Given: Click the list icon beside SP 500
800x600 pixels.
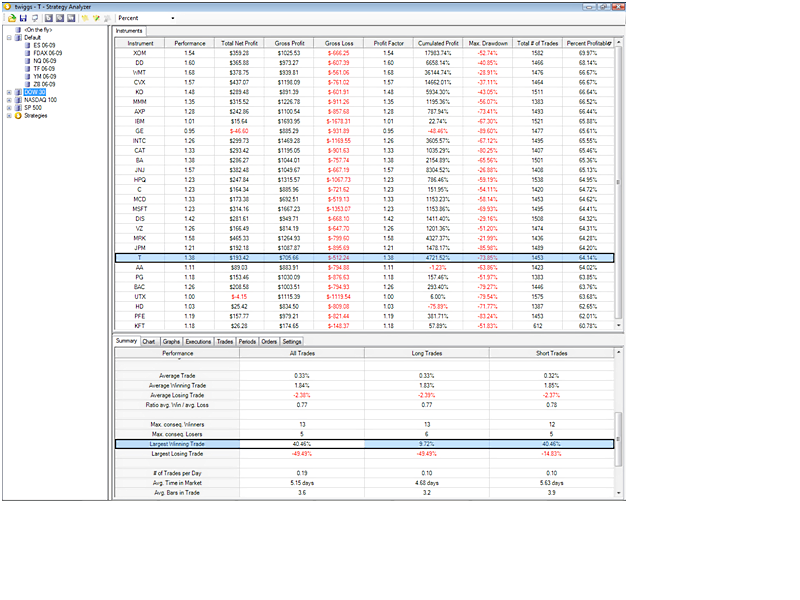Looking at the screenshot, I should (x=18, y=108).
